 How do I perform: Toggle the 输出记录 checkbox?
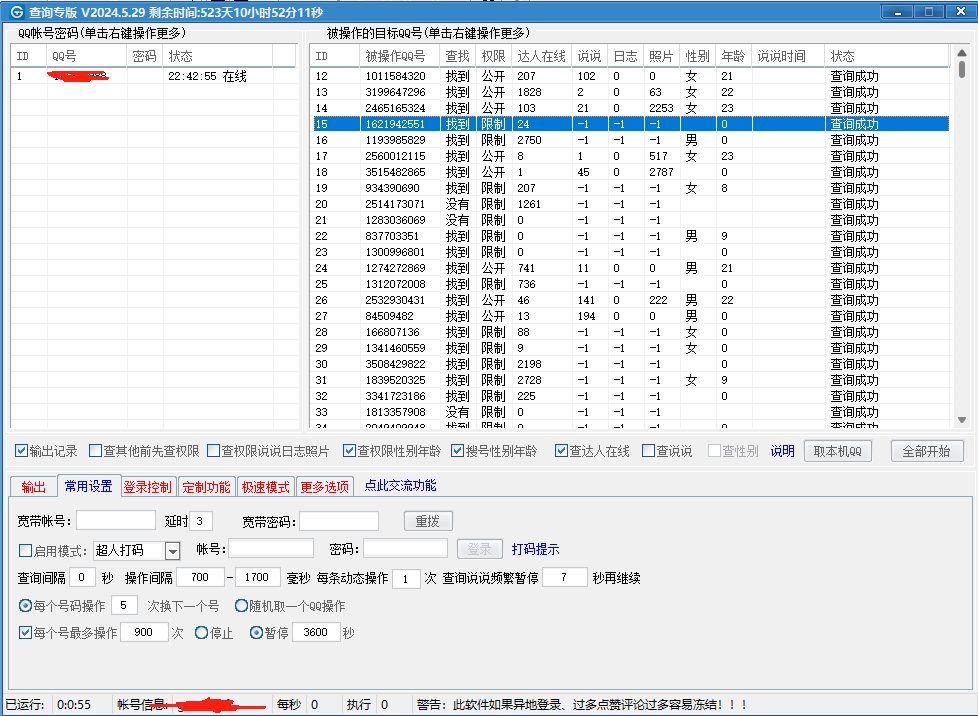point(22,451)
